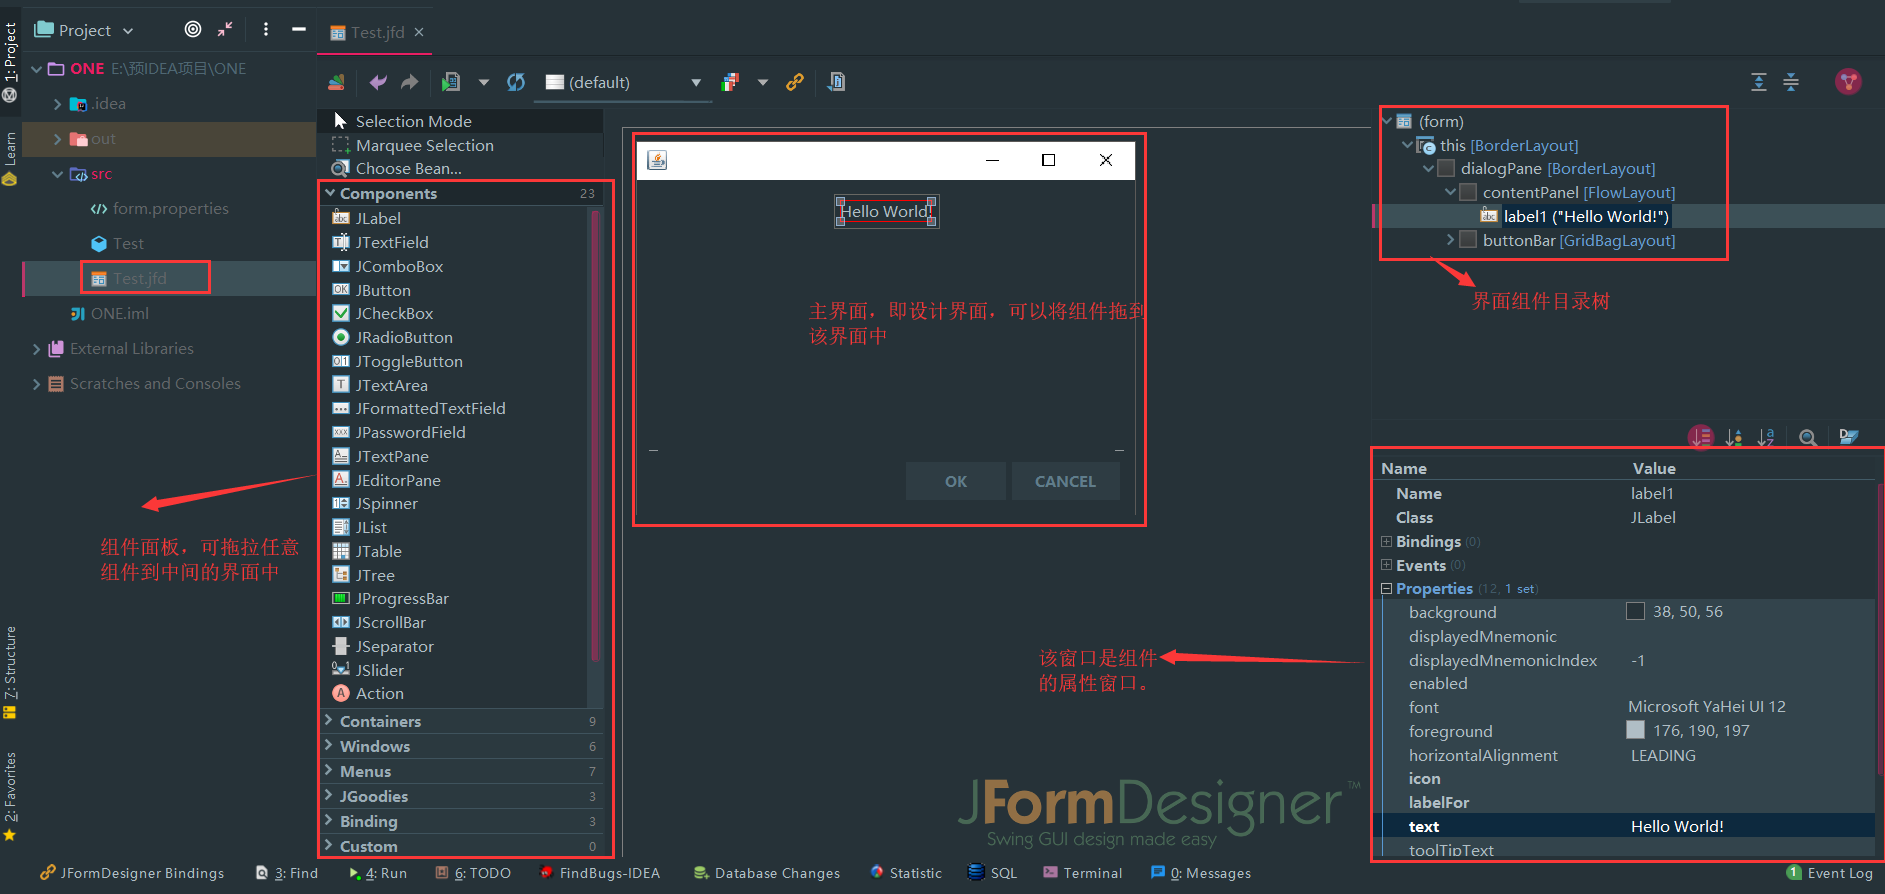
Task: Expand the Containers palette category
Action: (329, 720)
